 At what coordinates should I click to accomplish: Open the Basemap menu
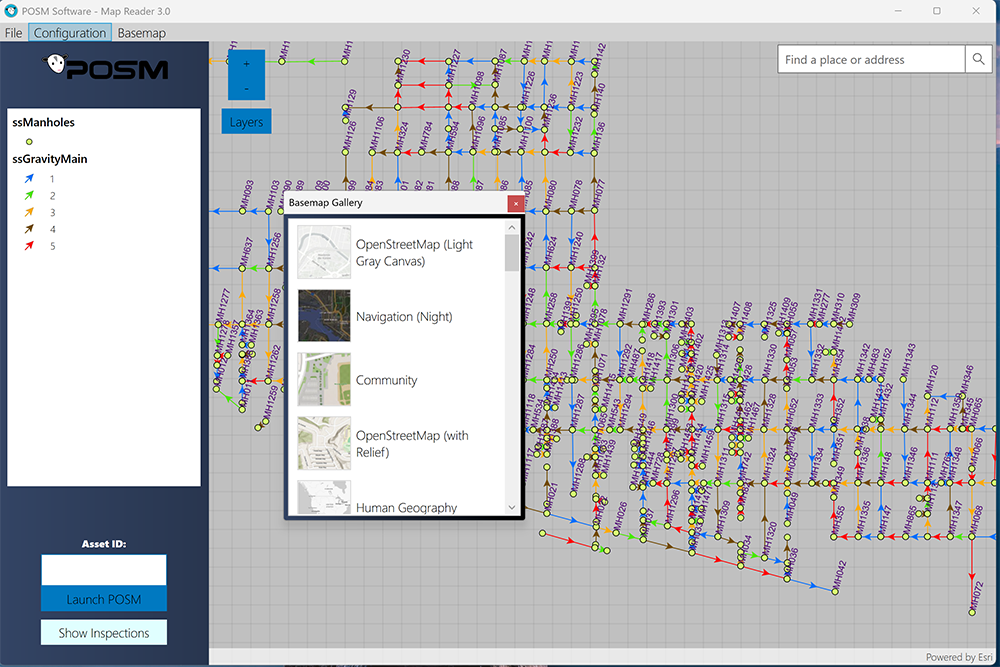point(142,33)
